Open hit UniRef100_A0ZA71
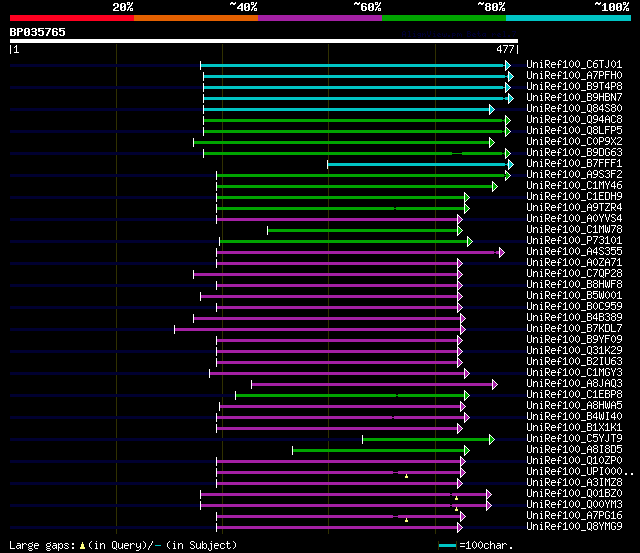The width and height of the screenshot is (640, 553). 574,262
